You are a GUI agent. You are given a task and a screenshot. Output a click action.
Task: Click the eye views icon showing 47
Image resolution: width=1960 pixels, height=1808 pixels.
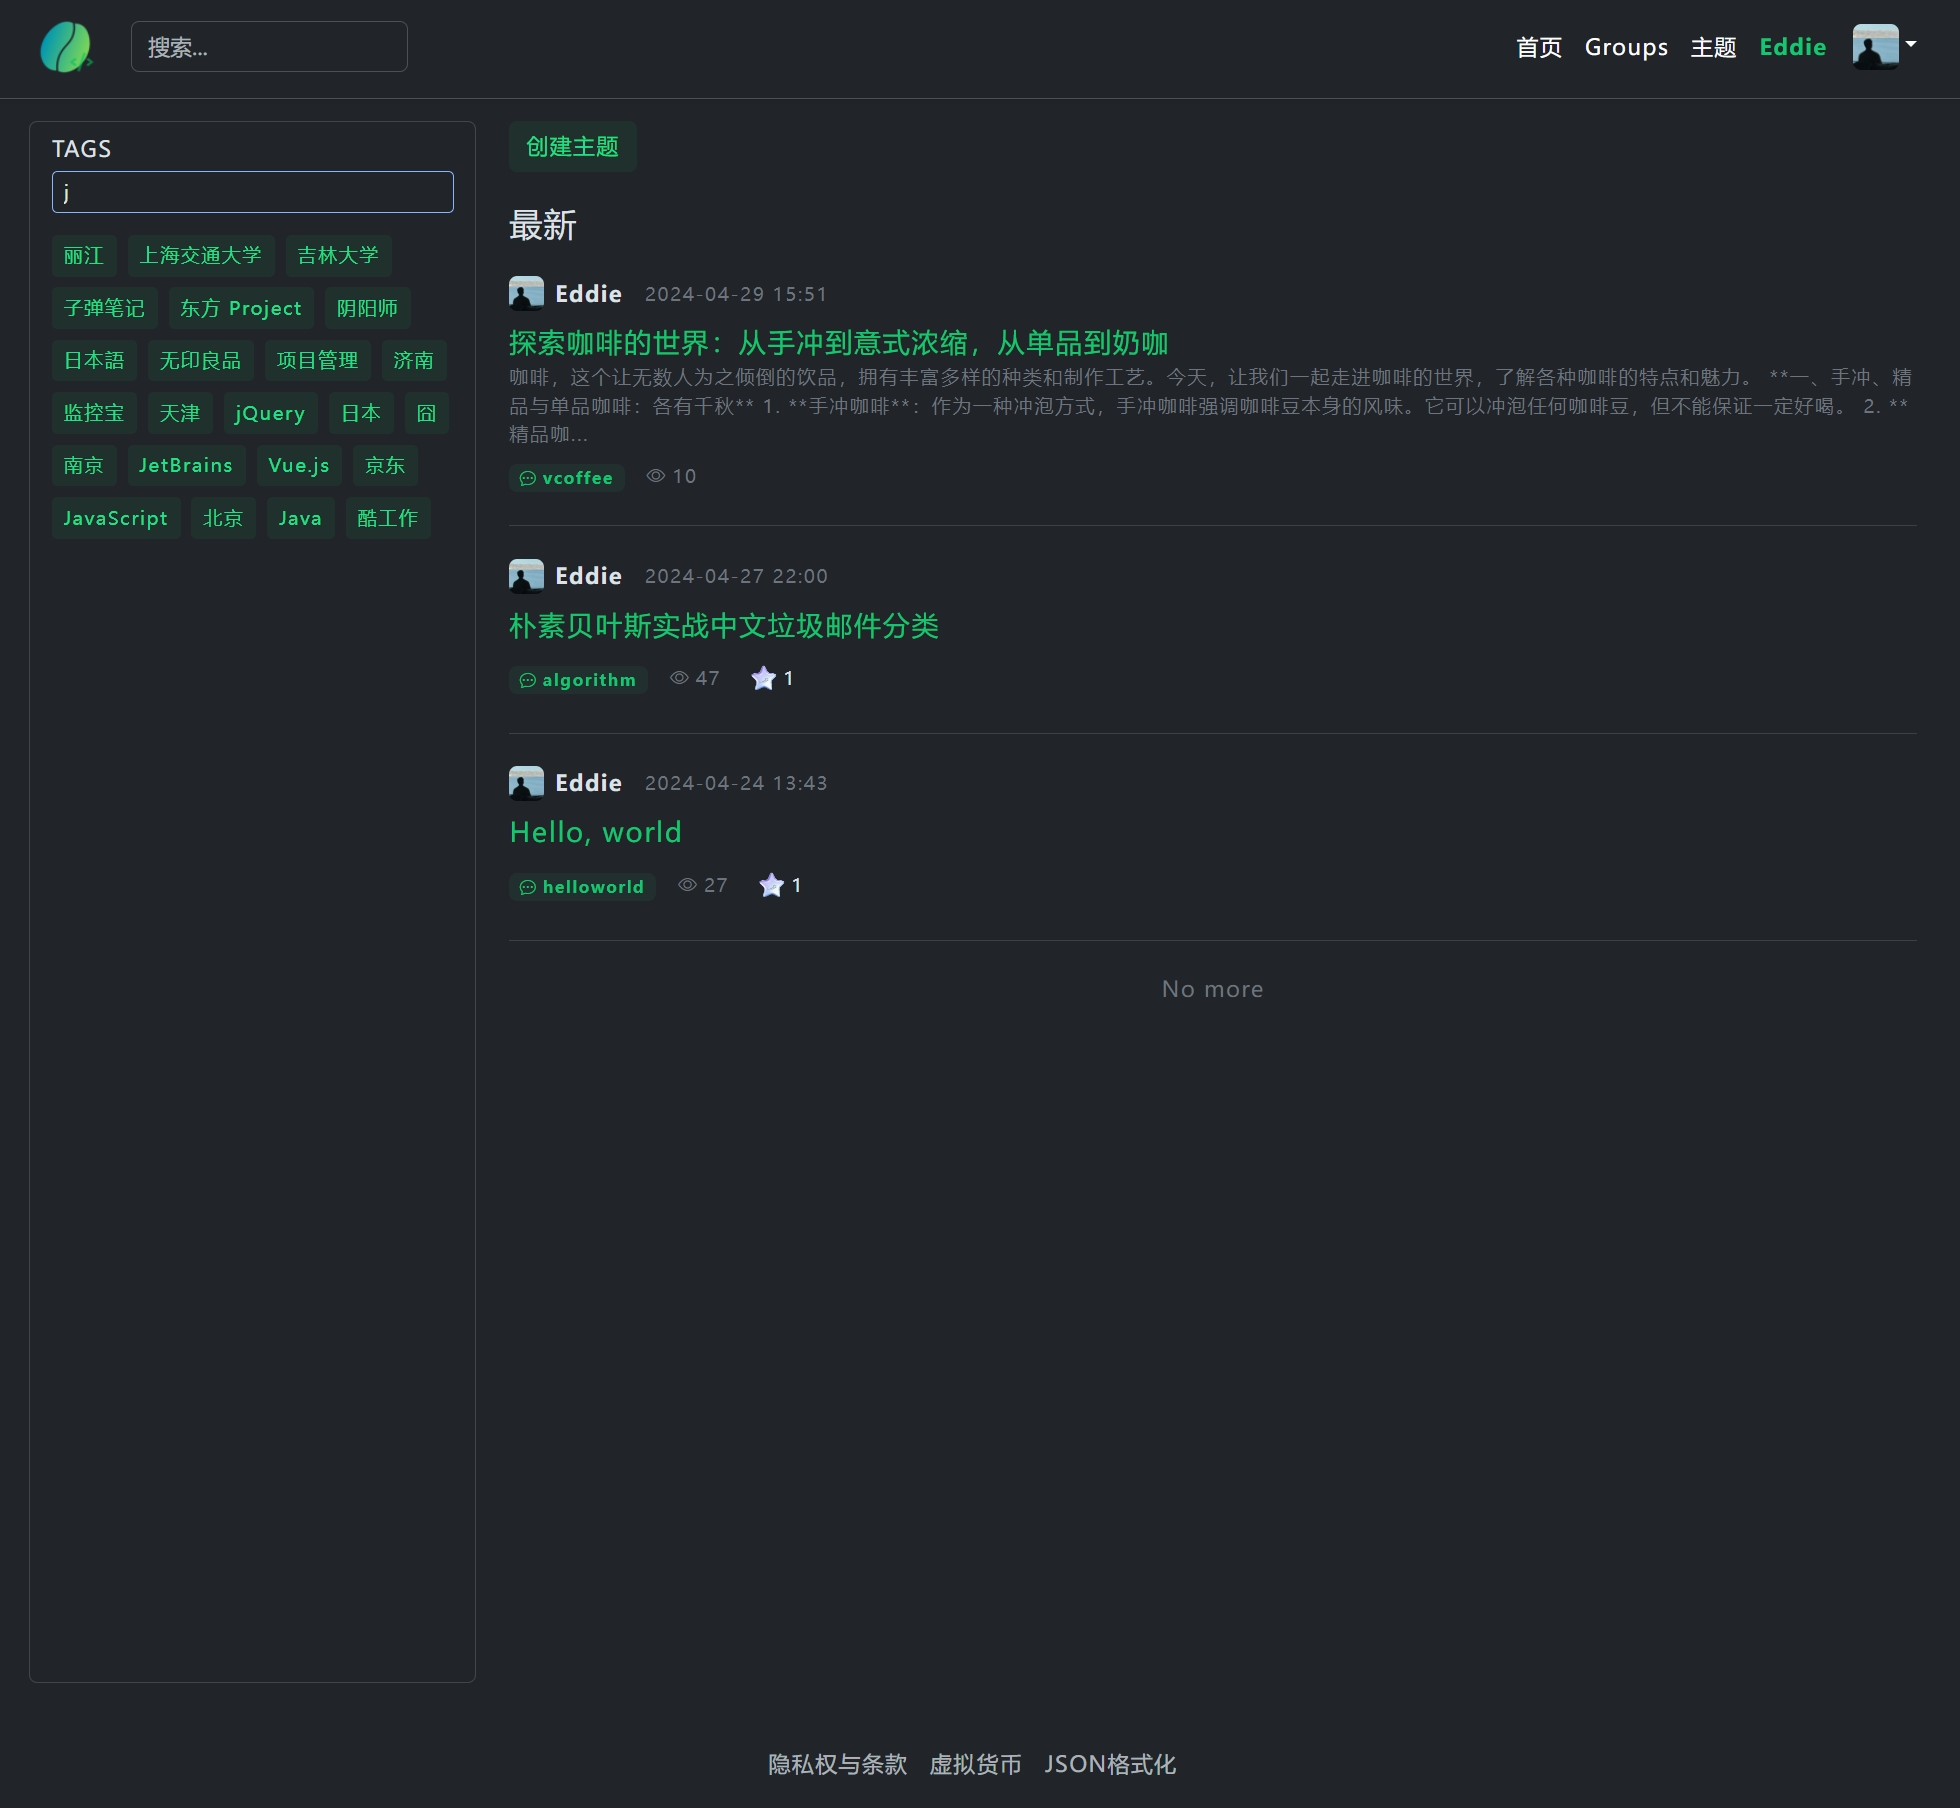click(679, 678)
